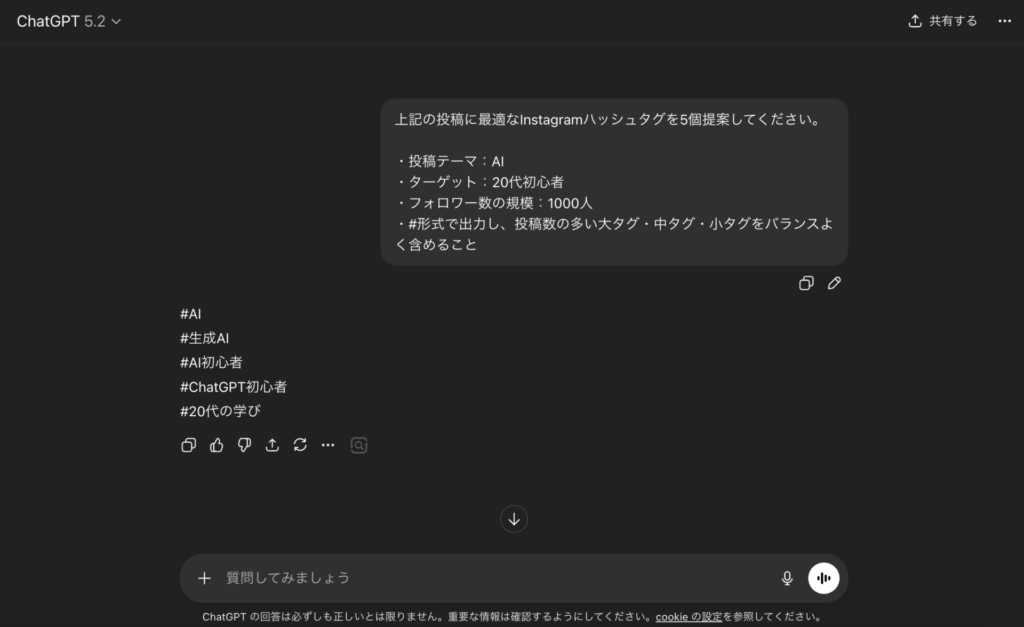
Task: Open more actions below the response
Action: (328, 446)
